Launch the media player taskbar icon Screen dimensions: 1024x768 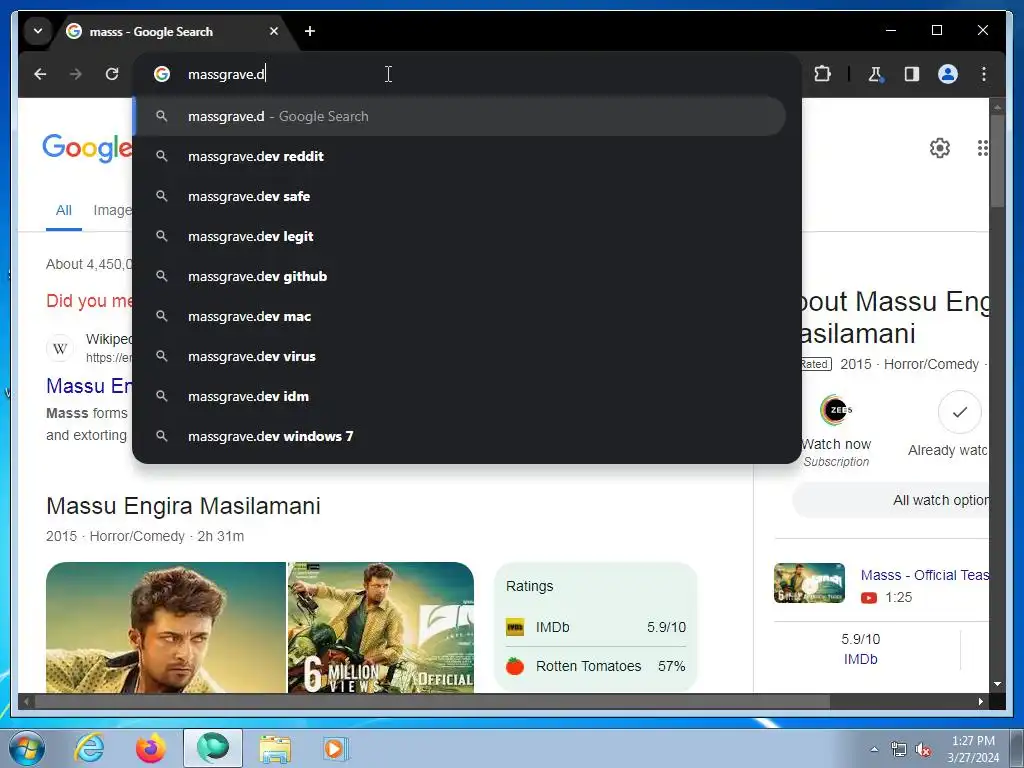click(336, 748)
